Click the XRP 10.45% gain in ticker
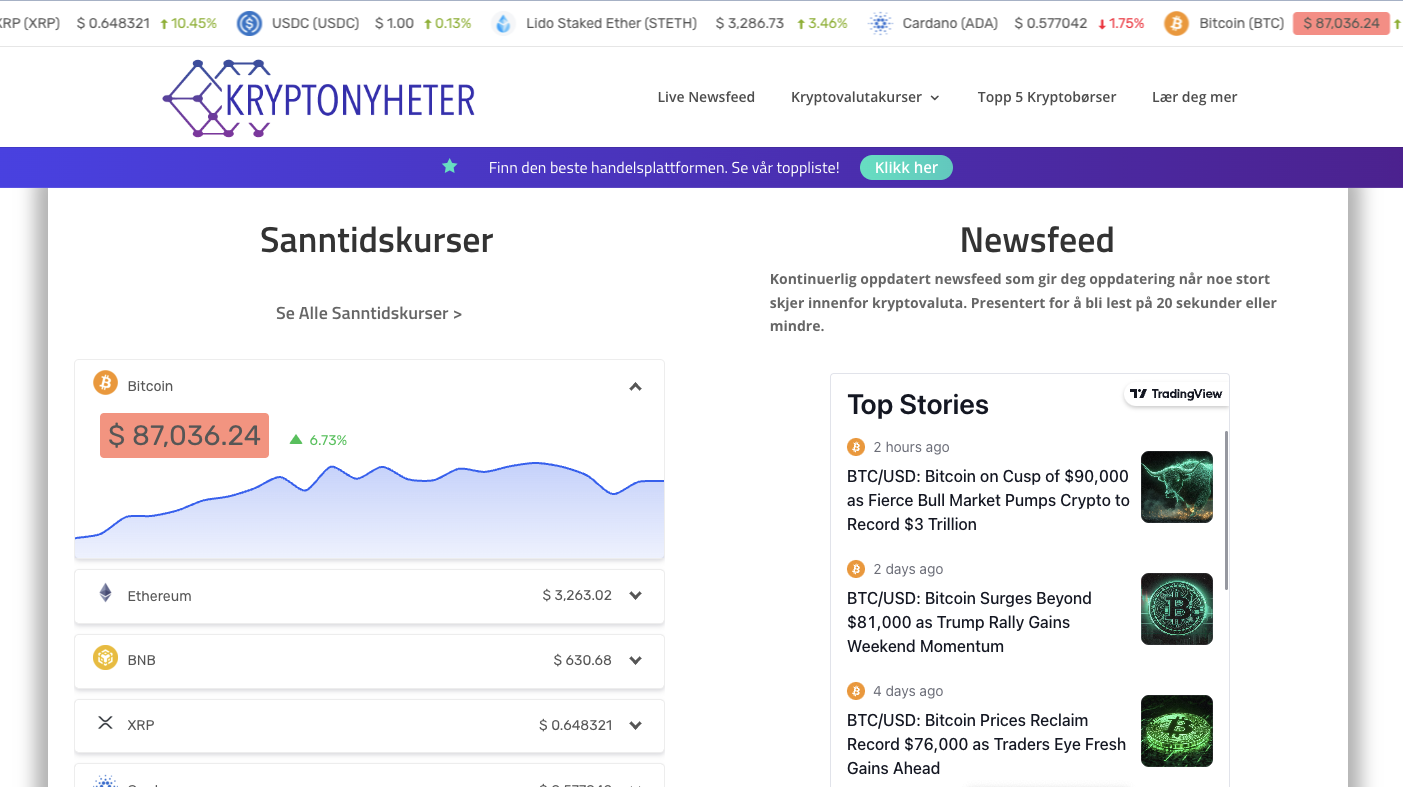 click(188, 23)
